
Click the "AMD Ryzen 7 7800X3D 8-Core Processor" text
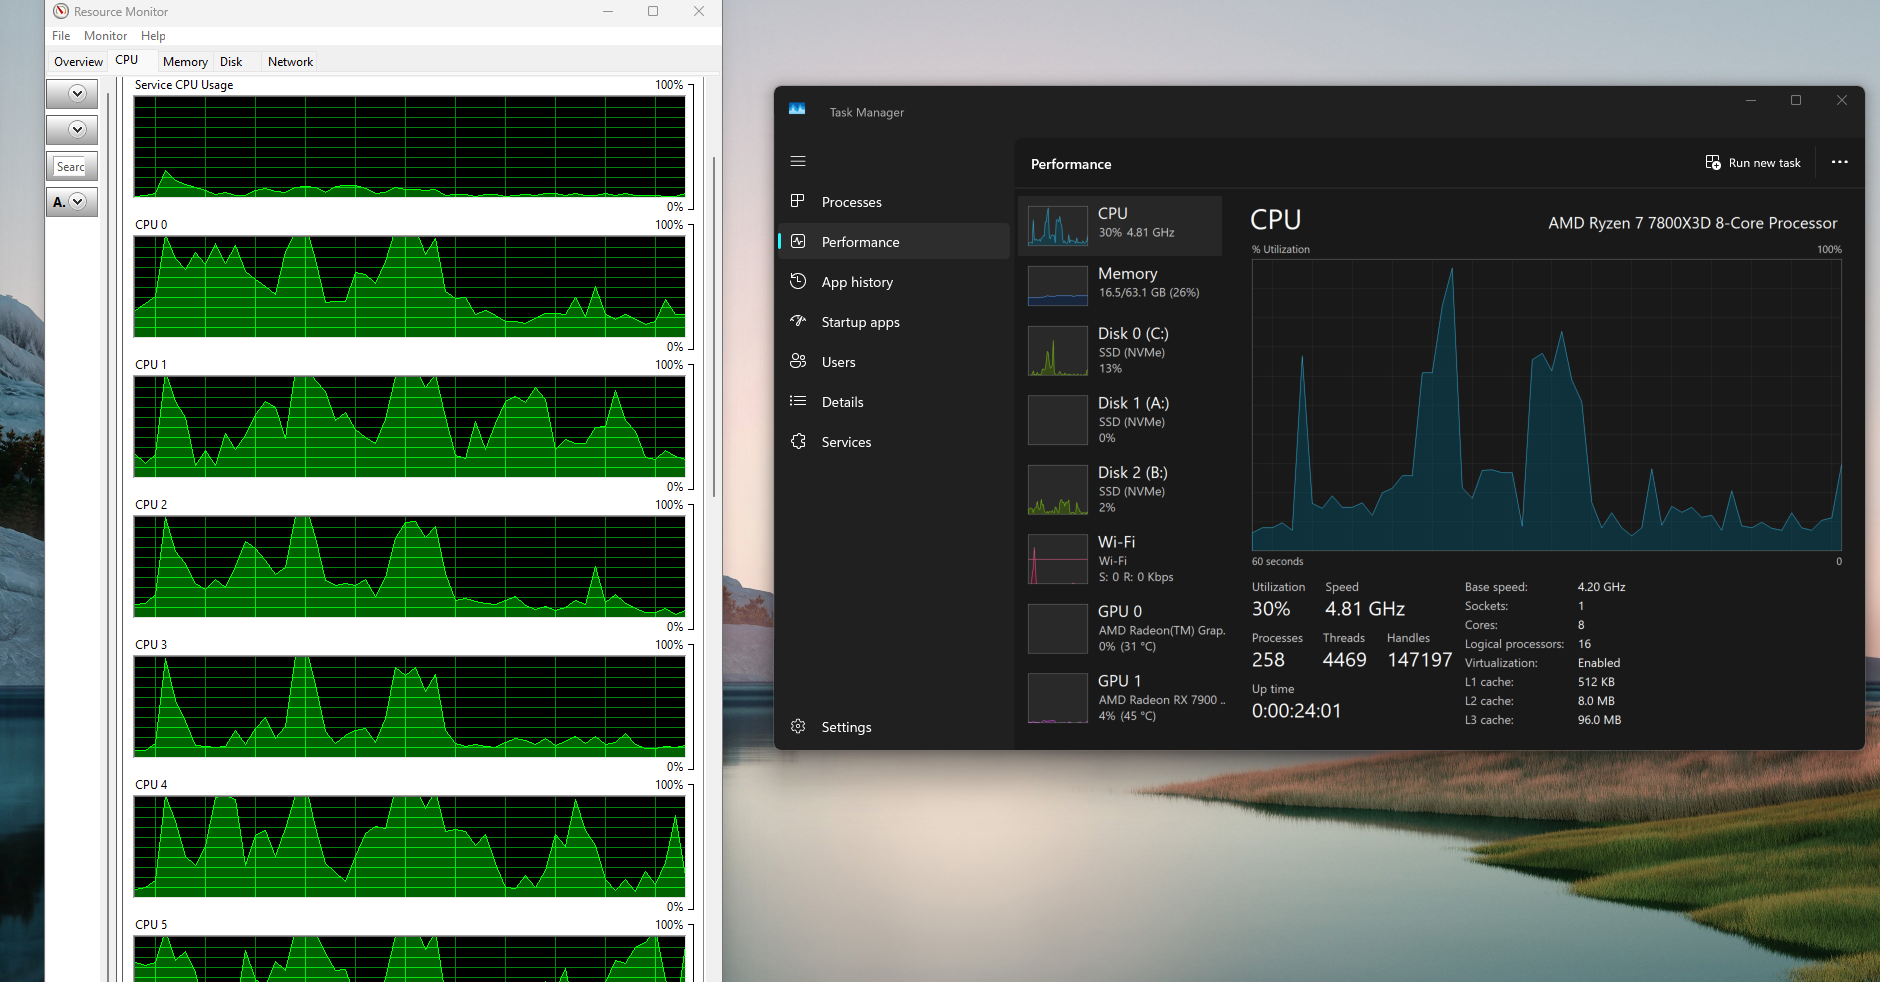(x=1693, y=223)
